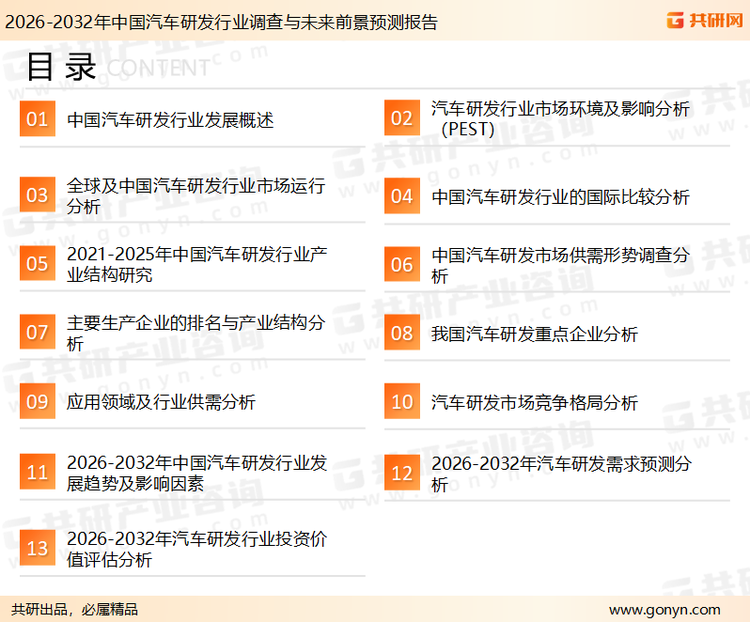Click the orange 06 number box
750x622 pixels.
[x=402, y=264]
